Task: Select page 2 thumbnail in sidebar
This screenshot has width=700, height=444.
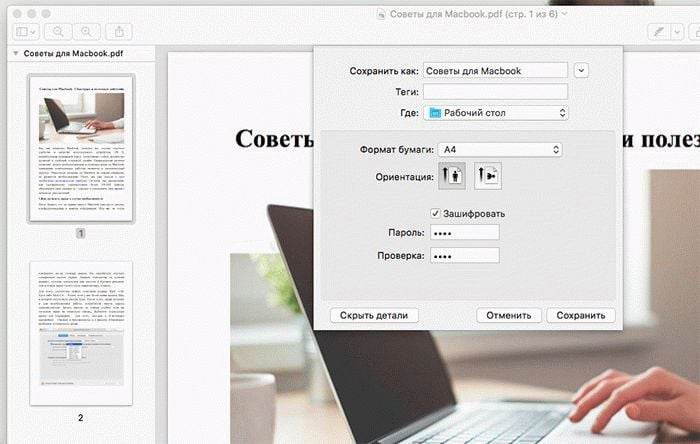Action: tap(81, 333)
